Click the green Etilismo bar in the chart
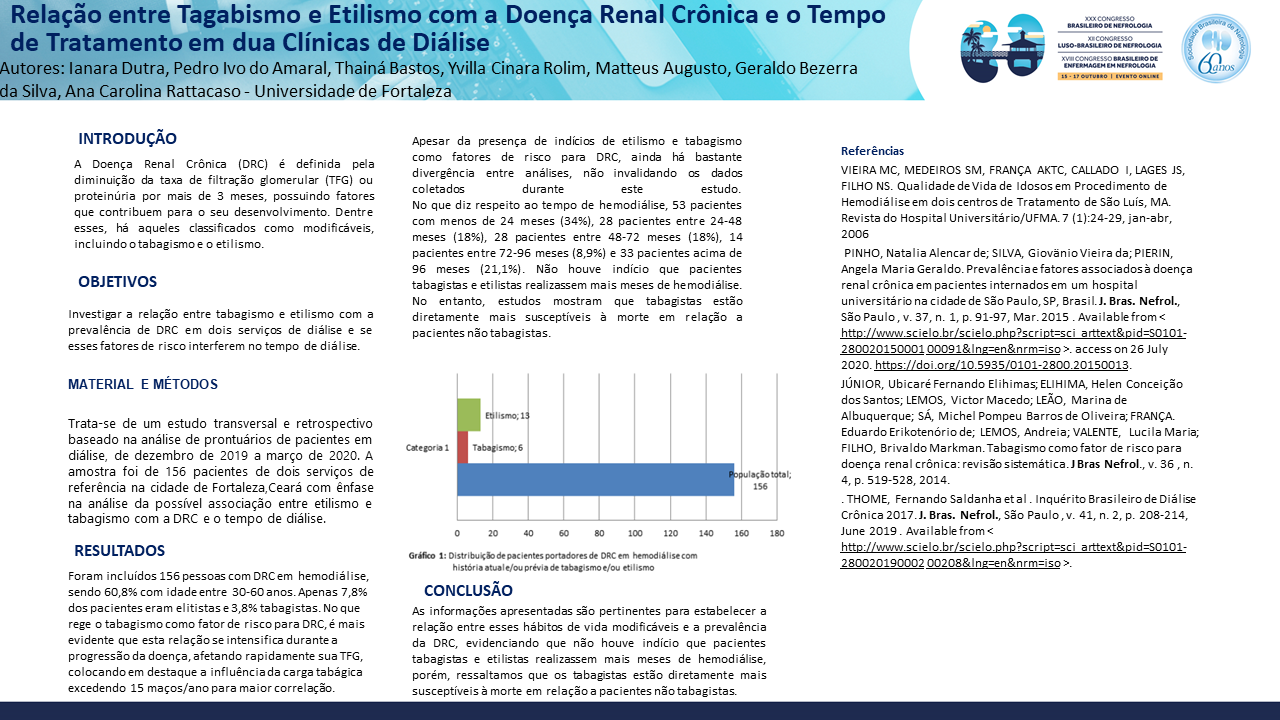 click(x=469, y=414)
